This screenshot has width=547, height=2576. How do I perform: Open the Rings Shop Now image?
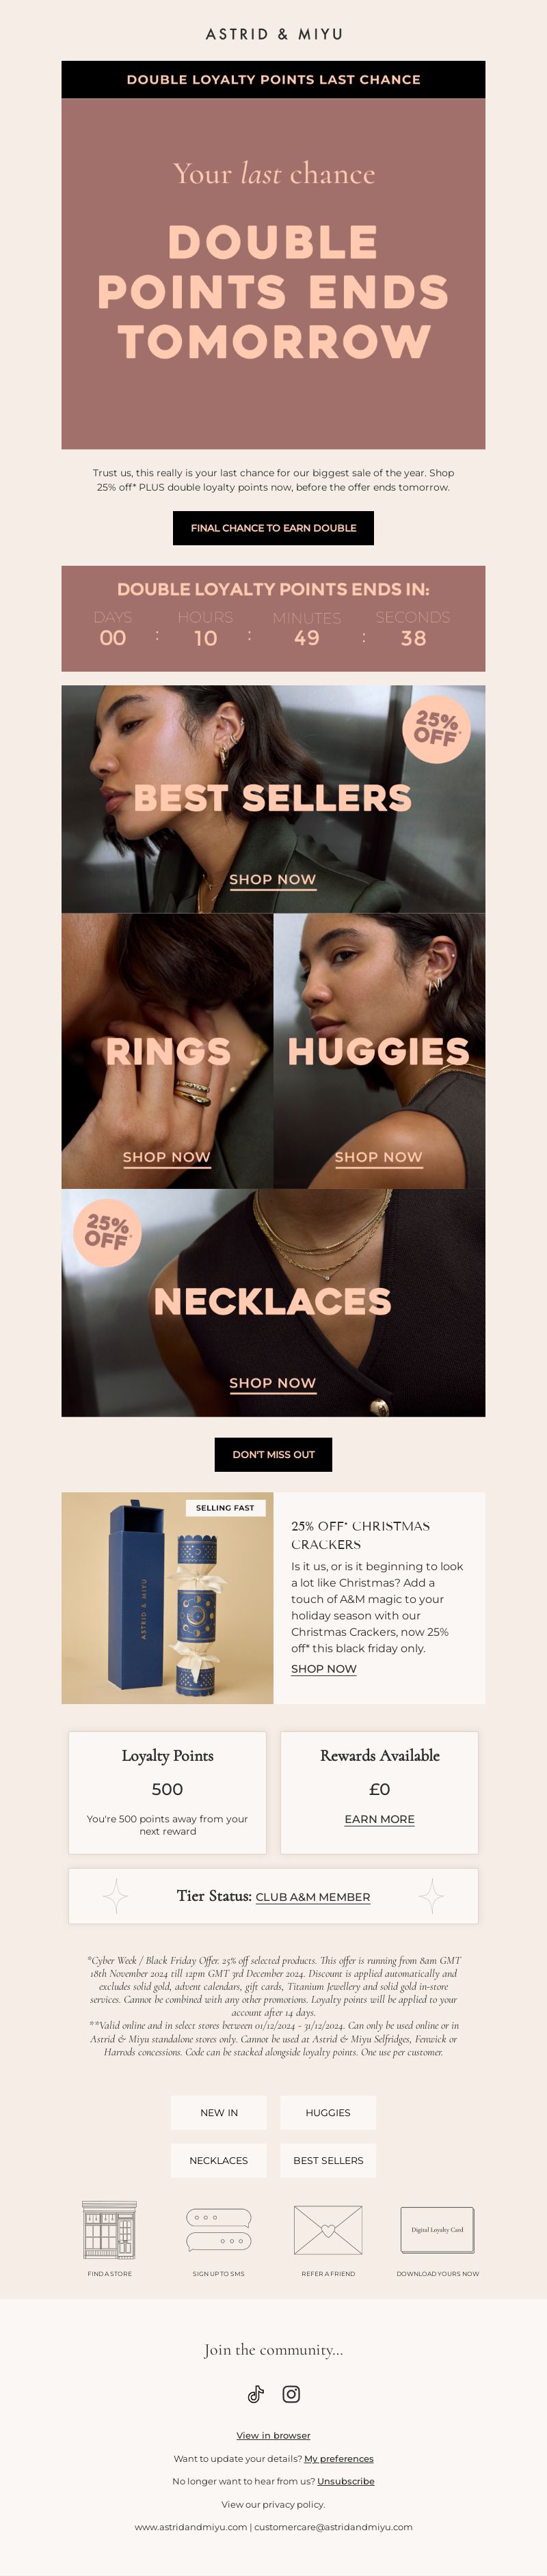click(x=167, y=1051)
